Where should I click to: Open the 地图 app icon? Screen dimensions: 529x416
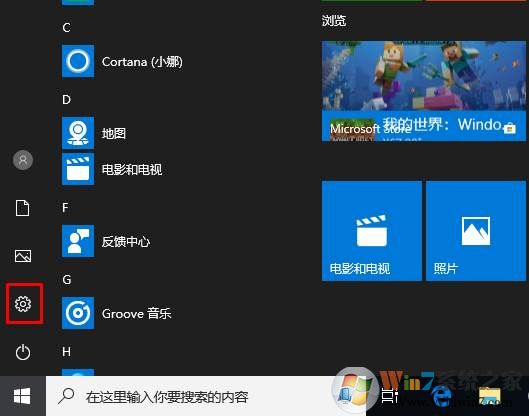(78, 133)
